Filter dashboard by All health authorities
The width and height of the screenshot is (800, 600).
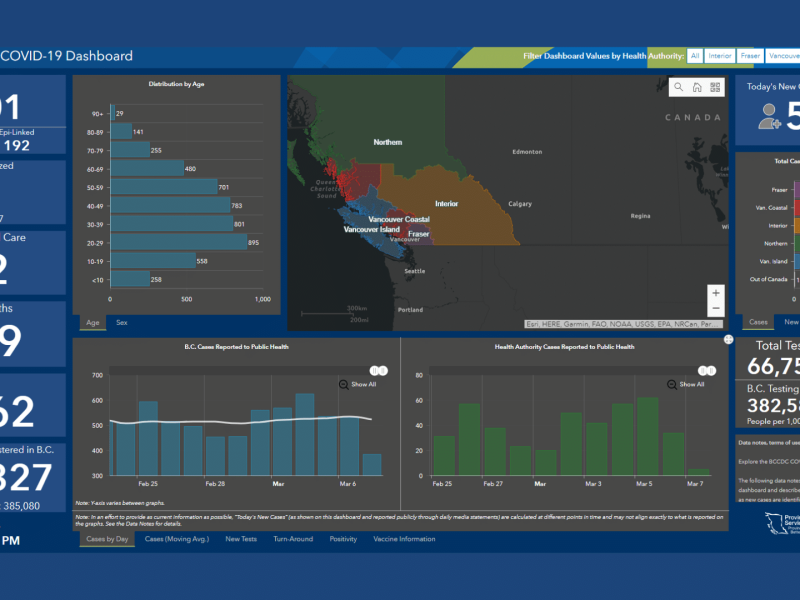click(x=695, y=56)
